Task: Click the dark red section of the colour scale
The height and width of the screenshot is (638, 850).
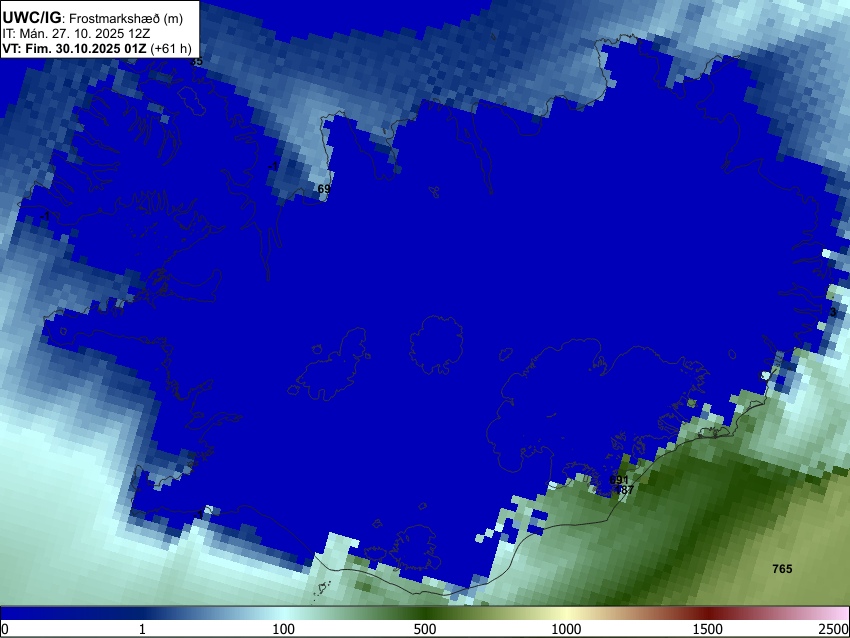Action: 708,614
